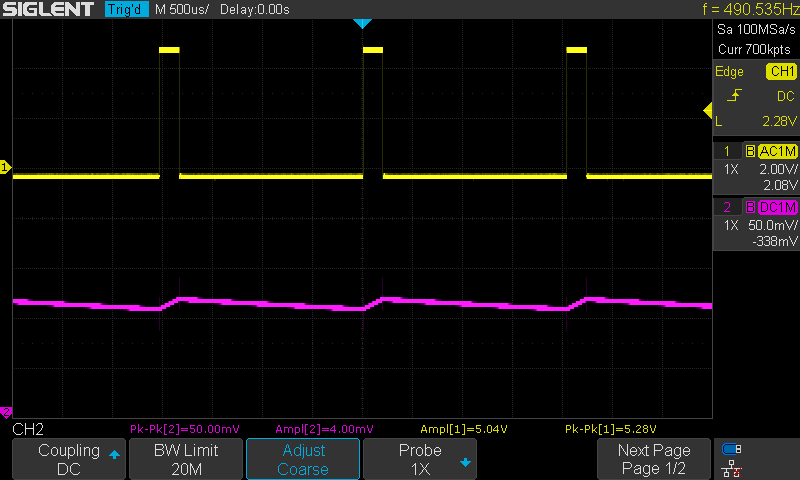Click the CH2 menu title label

click(x=28, y=430)
